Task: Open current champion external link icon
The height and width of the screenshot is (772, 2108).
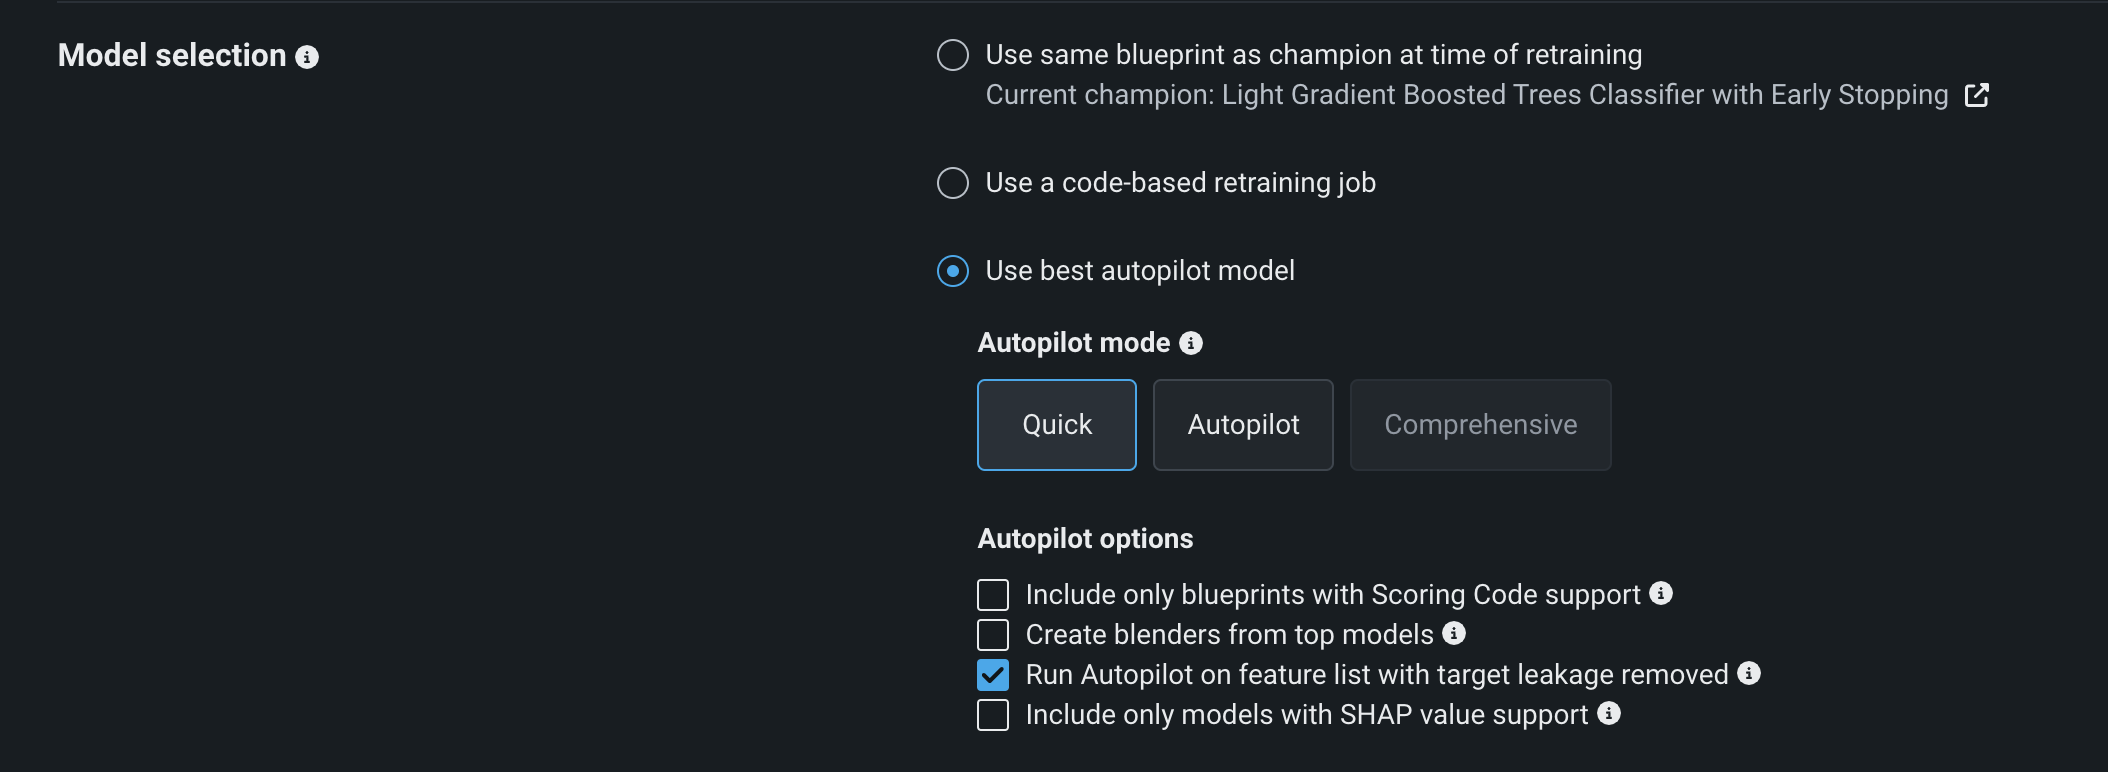Action: click(x=1976, y=95)
